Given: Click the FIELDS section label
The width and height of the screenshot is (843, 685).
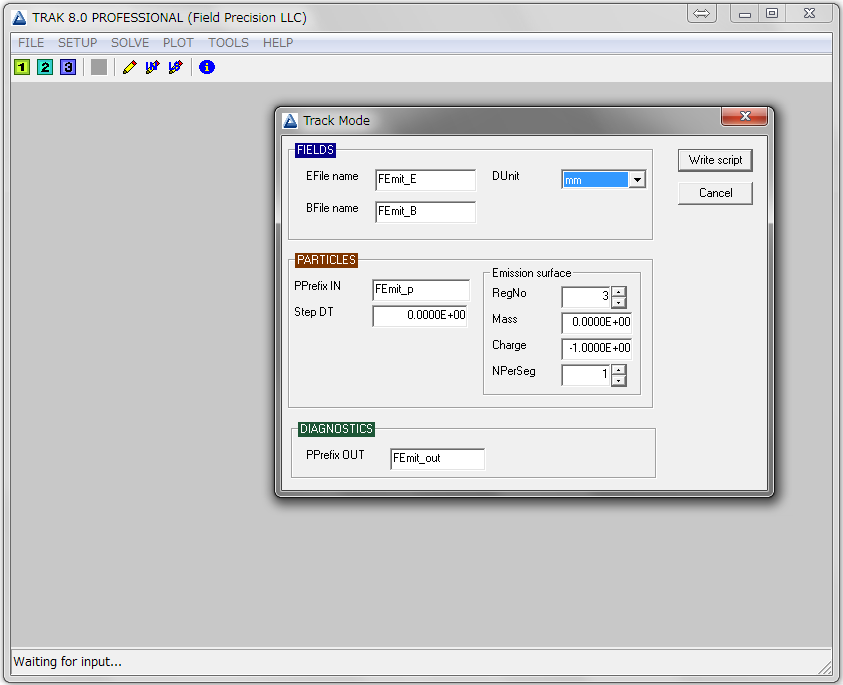Looking at the screenshot, I should (315, 150).
